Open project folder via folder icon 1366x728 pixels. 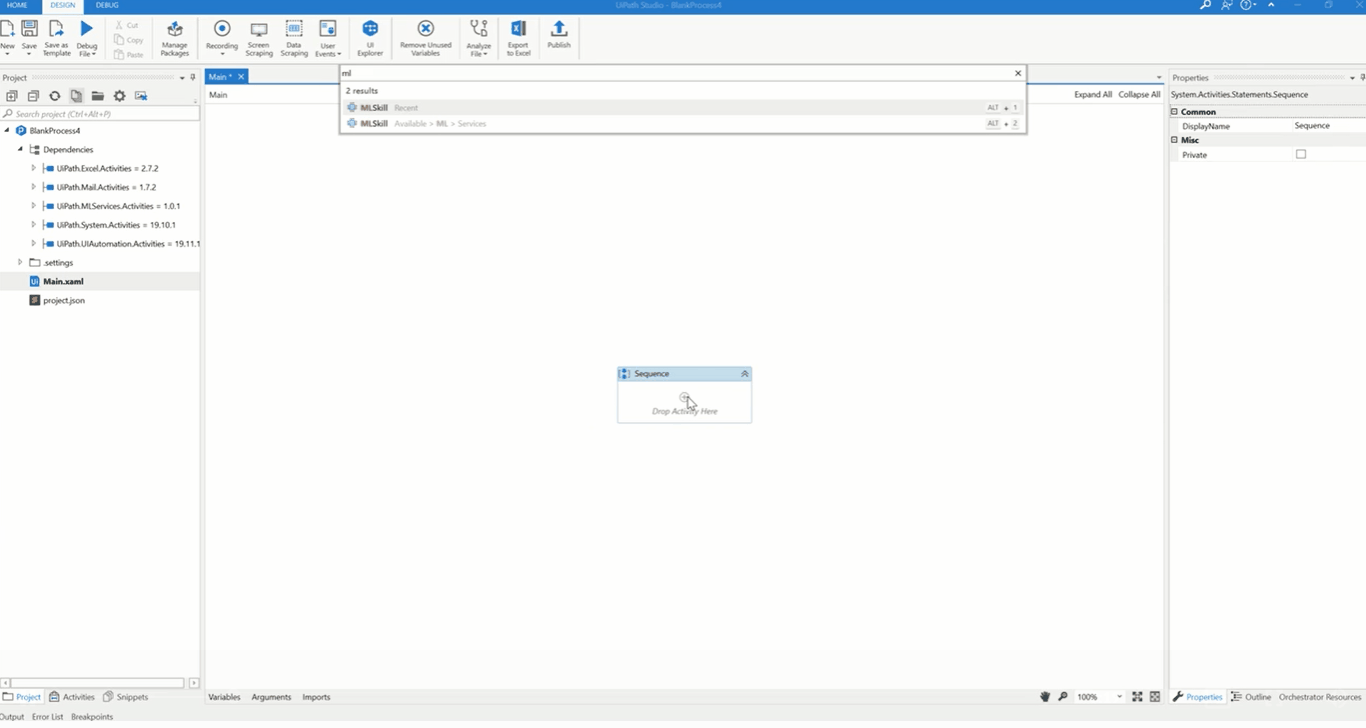(98, 96)
